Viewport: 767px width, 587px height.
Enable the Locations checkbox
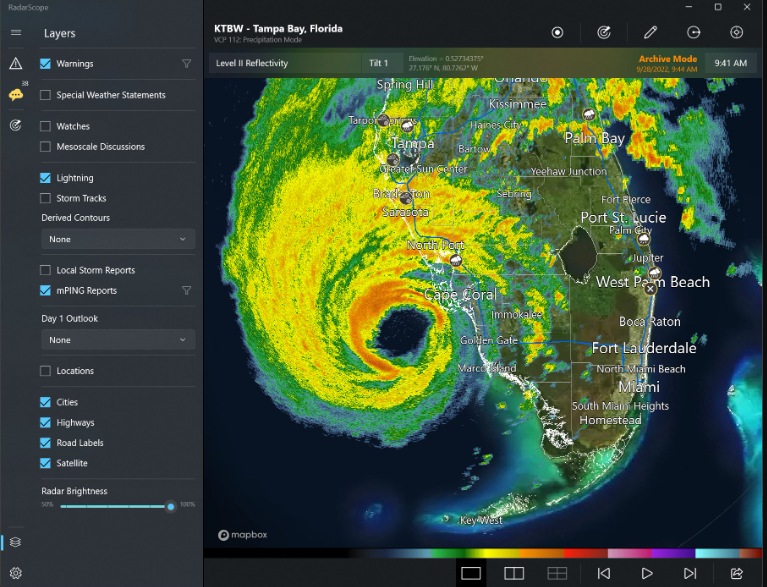point(45,371)
